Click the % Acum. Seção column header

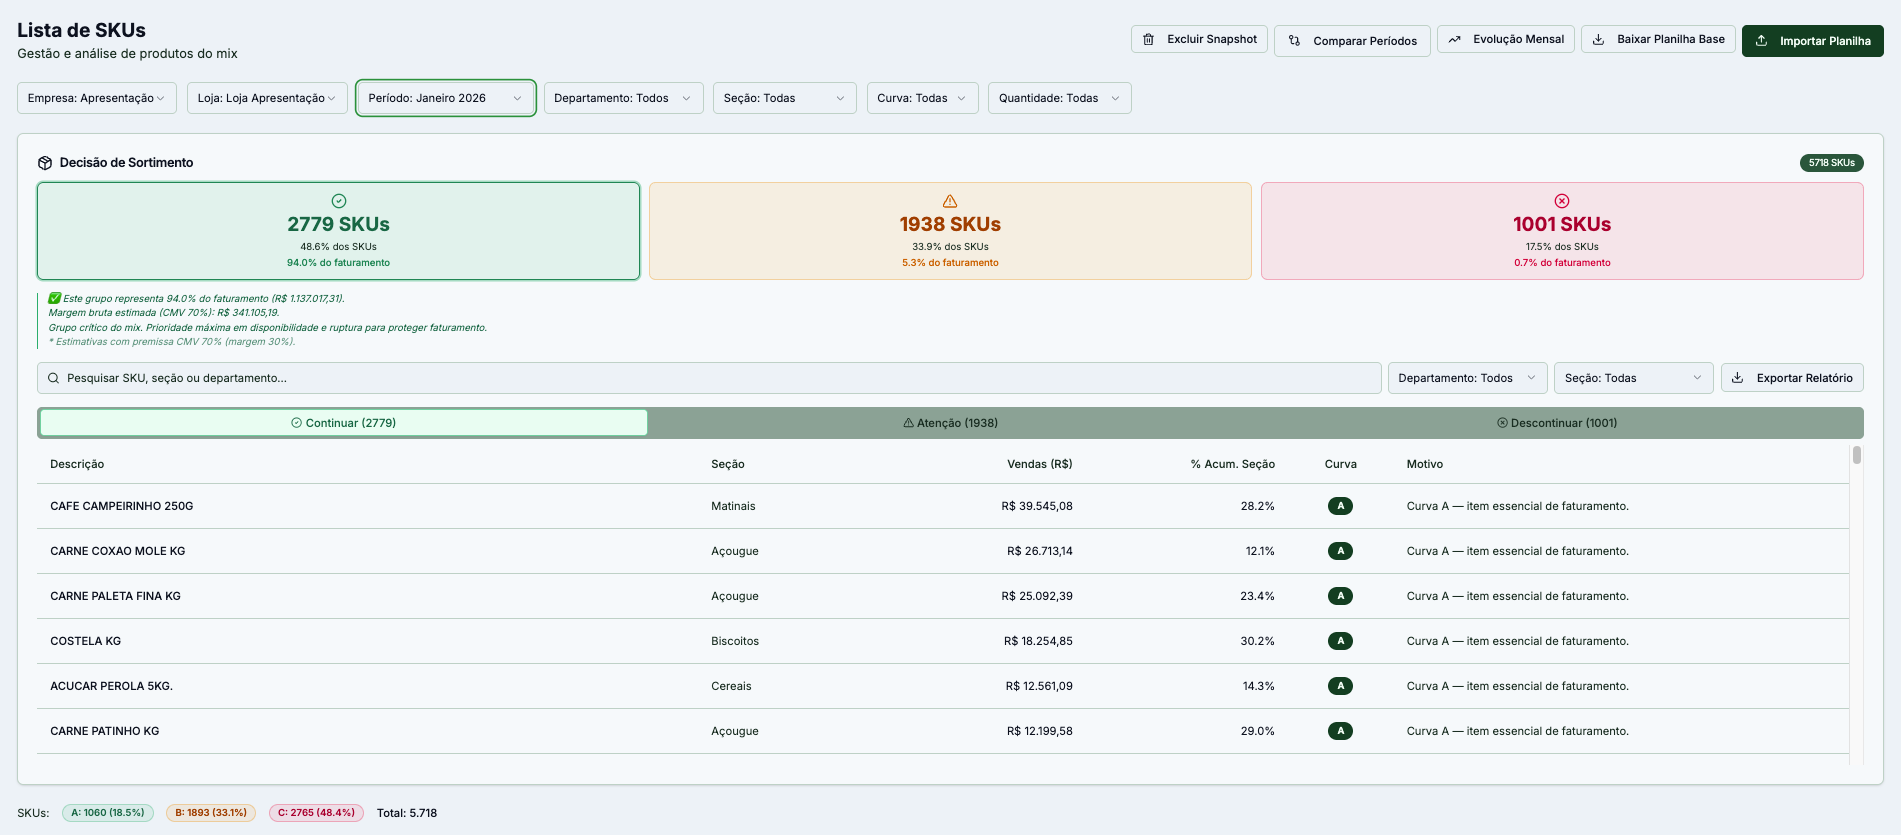[x=1232, y=464]
